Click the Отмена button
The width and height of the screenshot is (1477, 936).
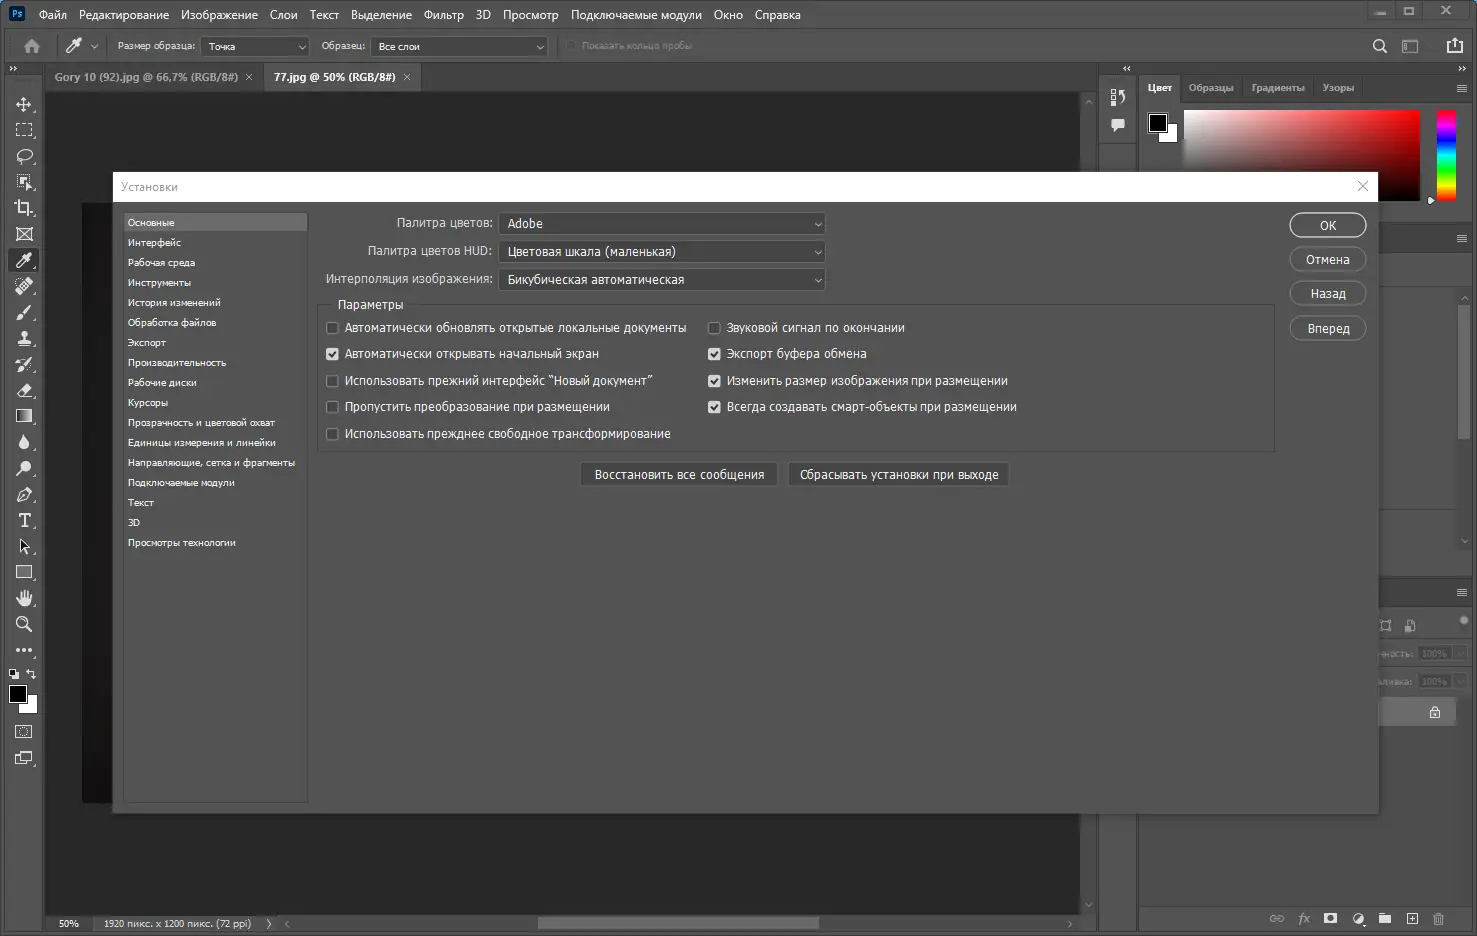(x=1328, y=259)
